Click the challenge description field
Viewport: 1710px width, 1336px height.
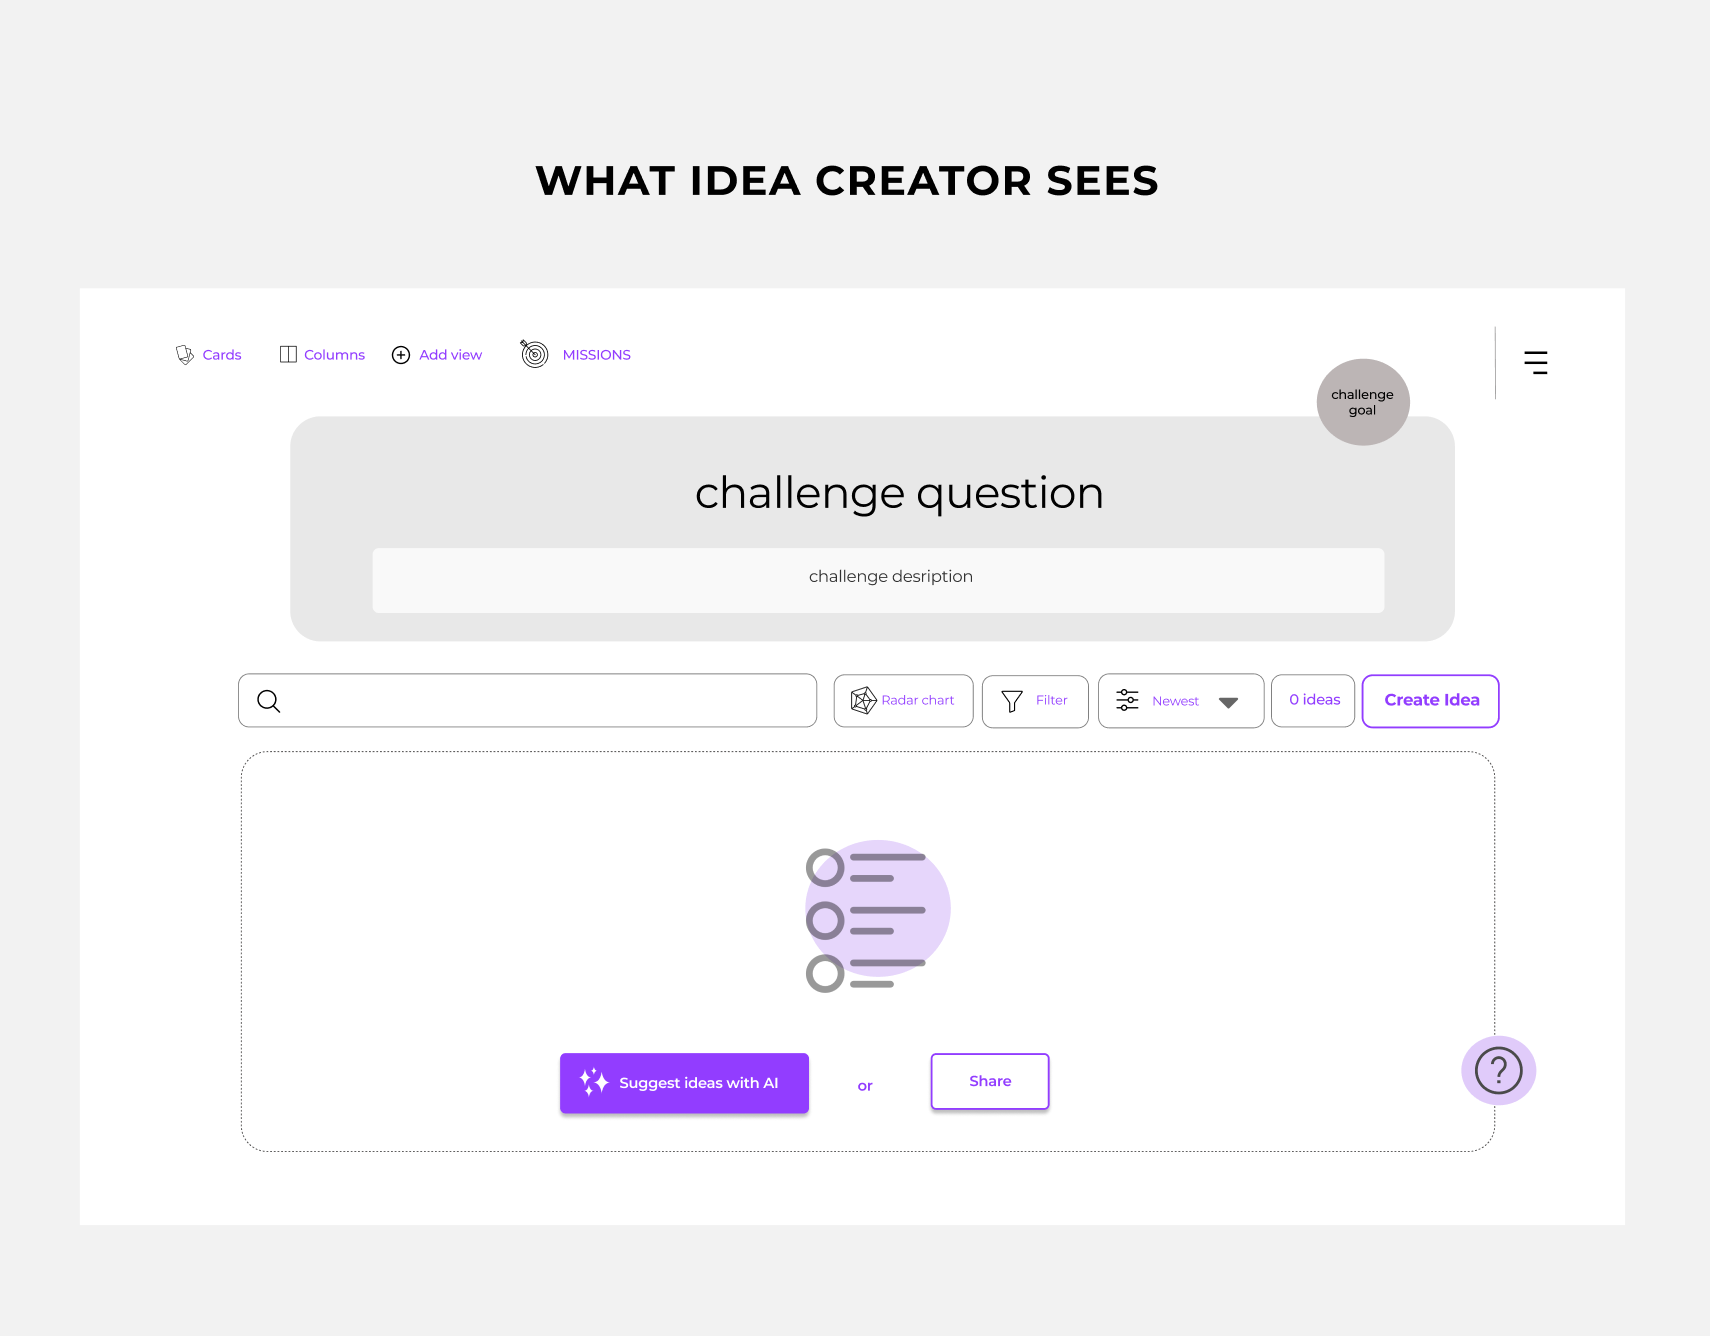coord(878,580)
